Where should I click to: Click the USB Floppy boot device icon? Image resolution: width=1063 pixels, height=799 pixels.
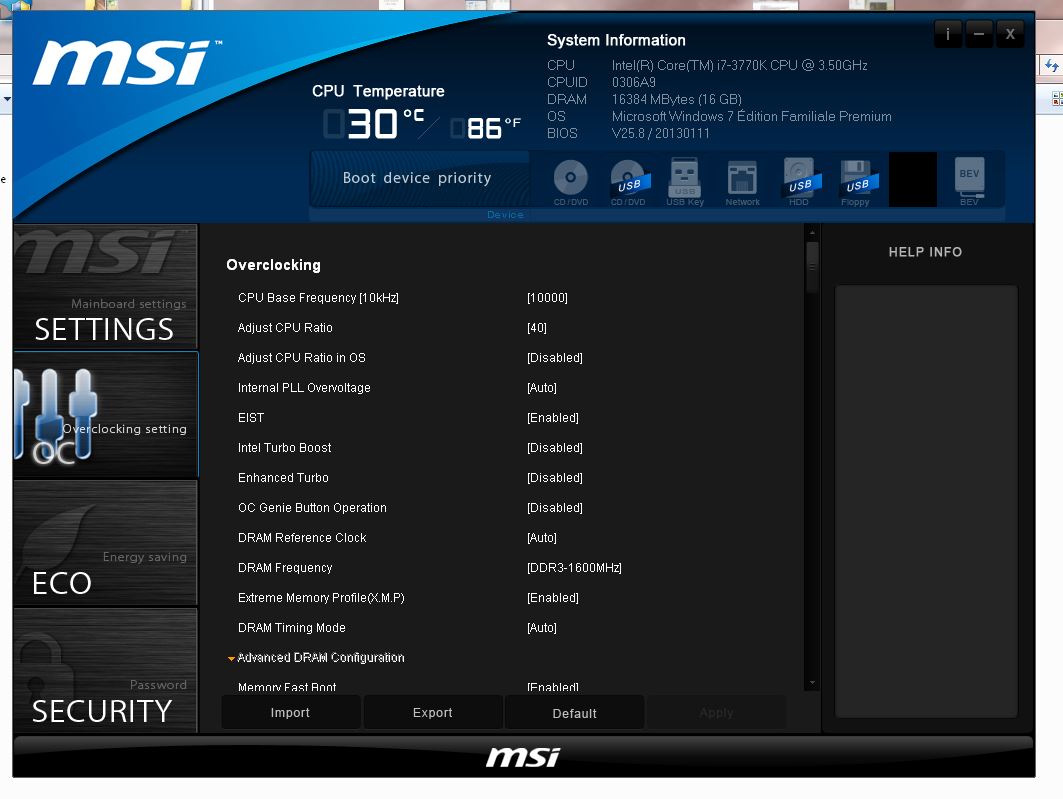tap(857, 182)
